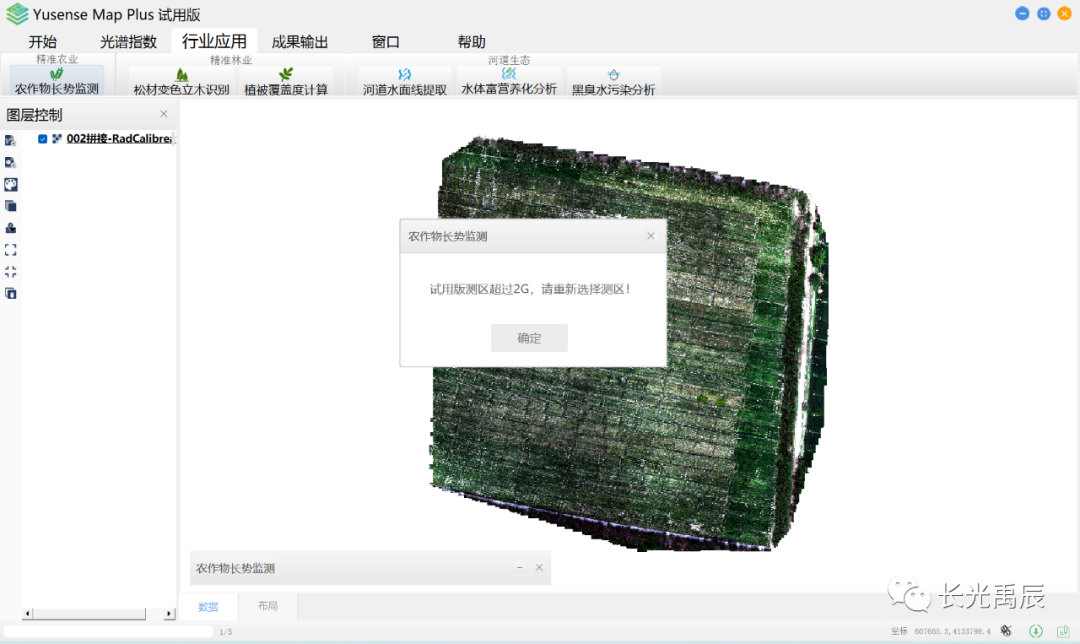Switch to the 数据 view tab
The height and width of the screenshot is (644, 1080).
(208, 606)
